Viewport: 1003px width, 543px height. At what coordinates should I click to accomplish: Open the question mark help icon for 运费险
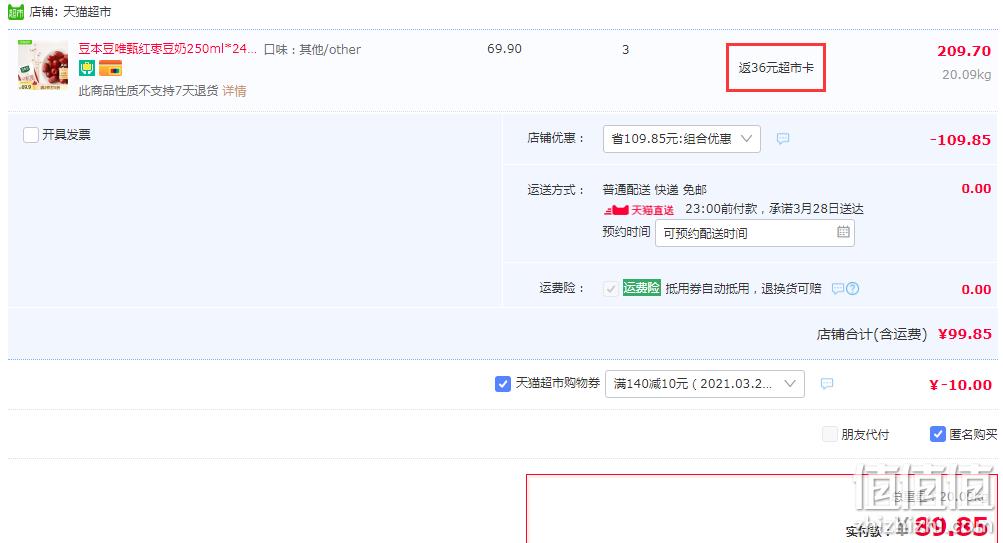tap(853, 289)
